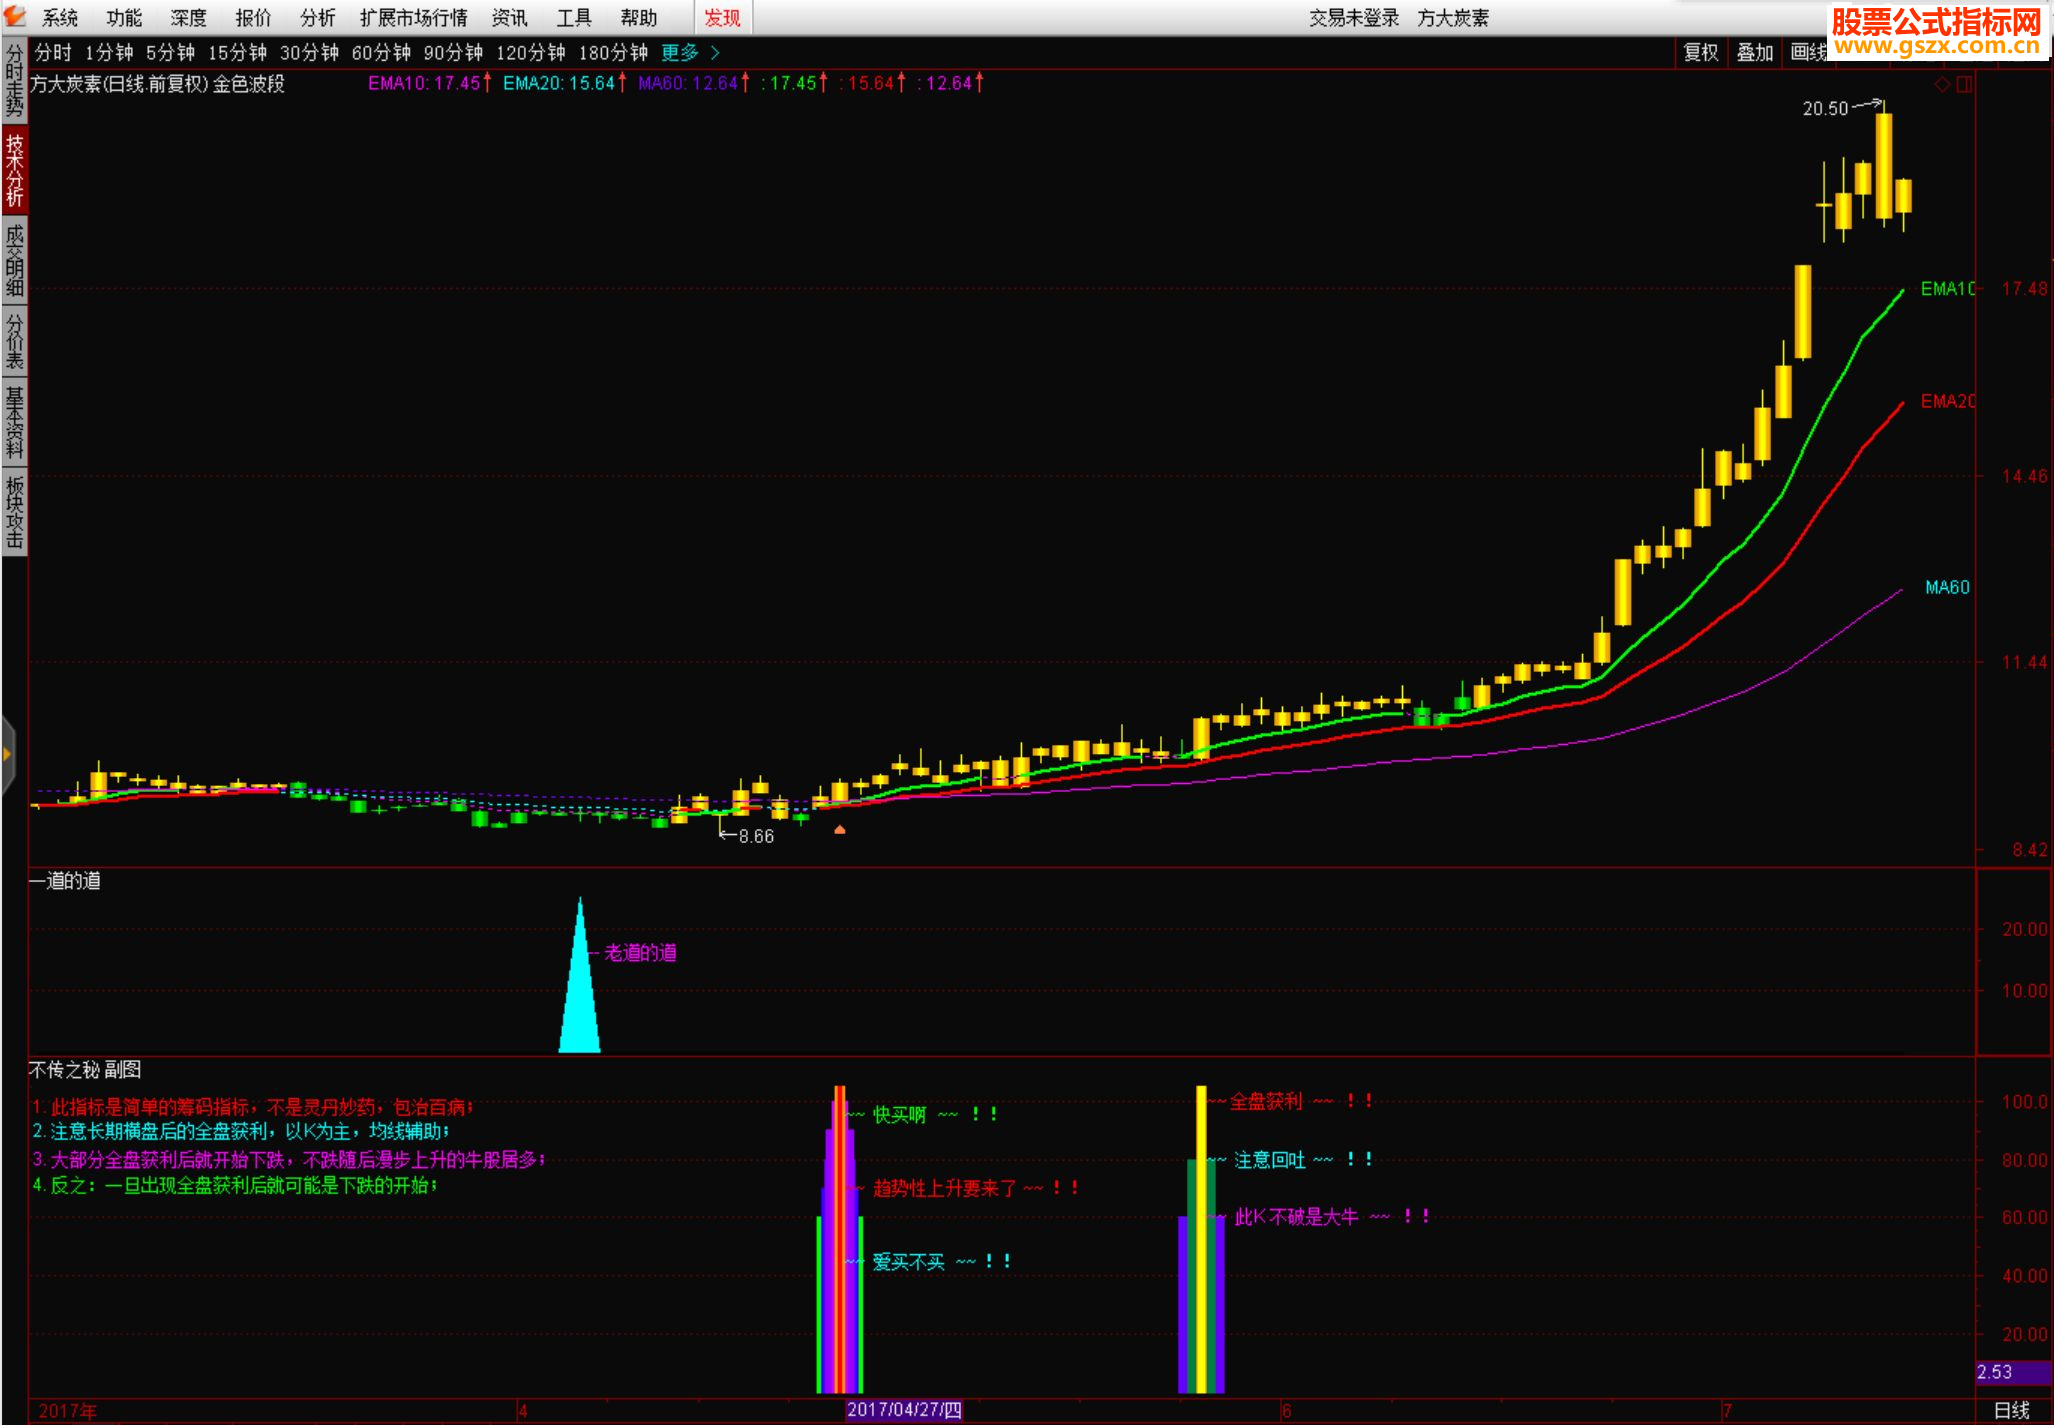Click the MA60 line label

1947,587
